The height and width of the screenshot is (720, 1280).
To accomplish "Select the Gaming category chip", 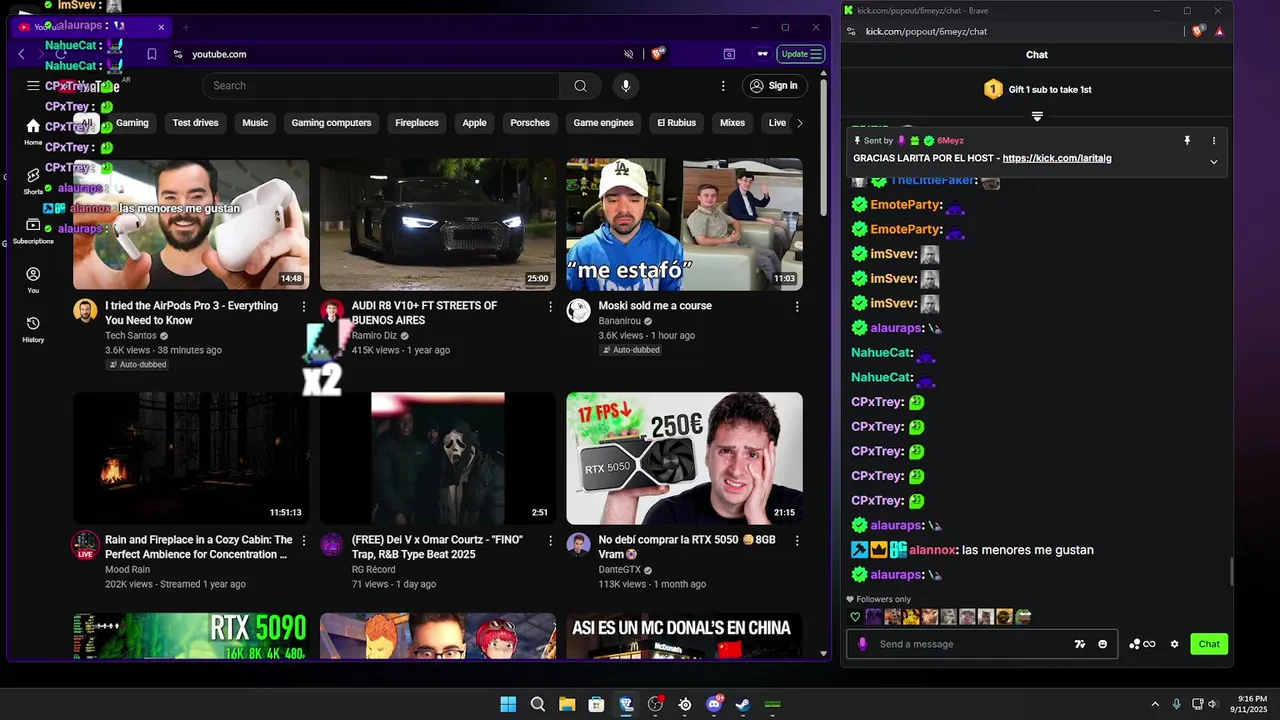I will pyautogui.click(x=132, y=123).
